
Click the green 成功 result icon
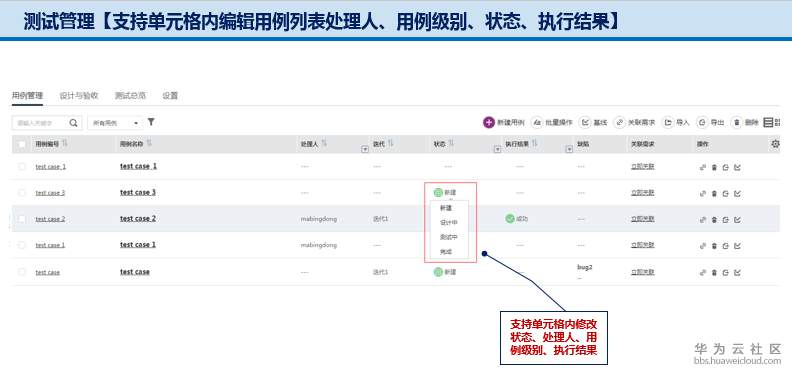pos(510,218)
